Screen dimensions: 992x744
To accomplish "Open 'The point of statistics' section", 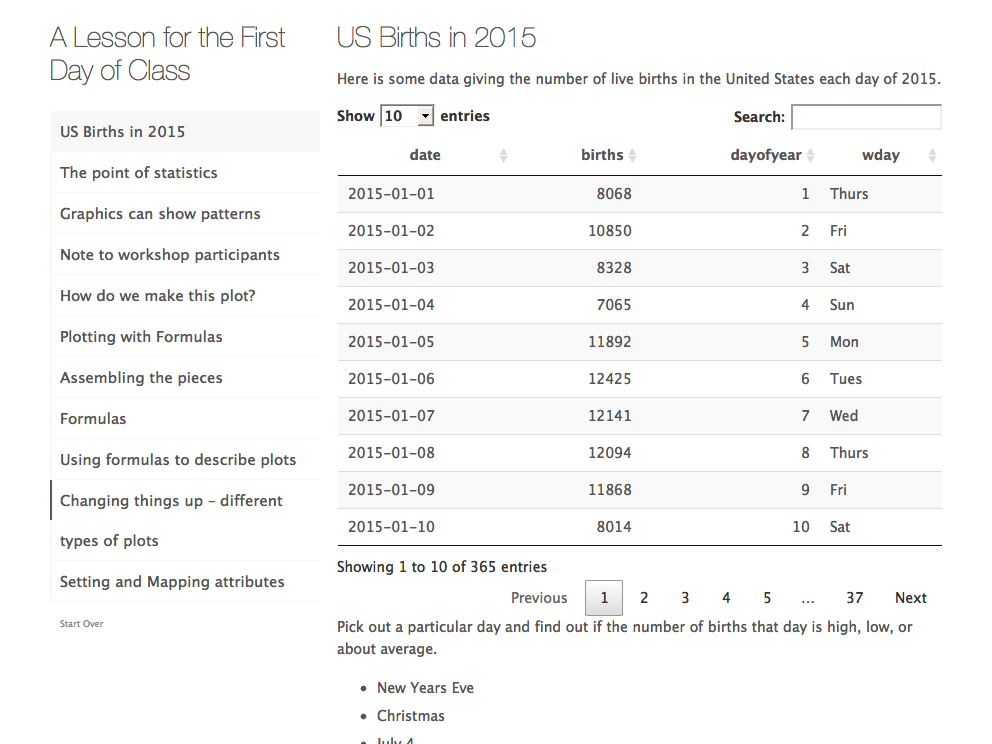I will click(138, 173).
